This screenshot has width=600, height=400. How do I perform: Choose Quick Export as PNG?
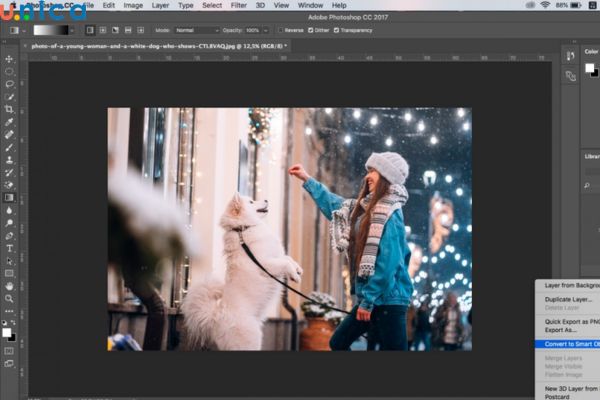pyautogui.click(x=567, y=322)
